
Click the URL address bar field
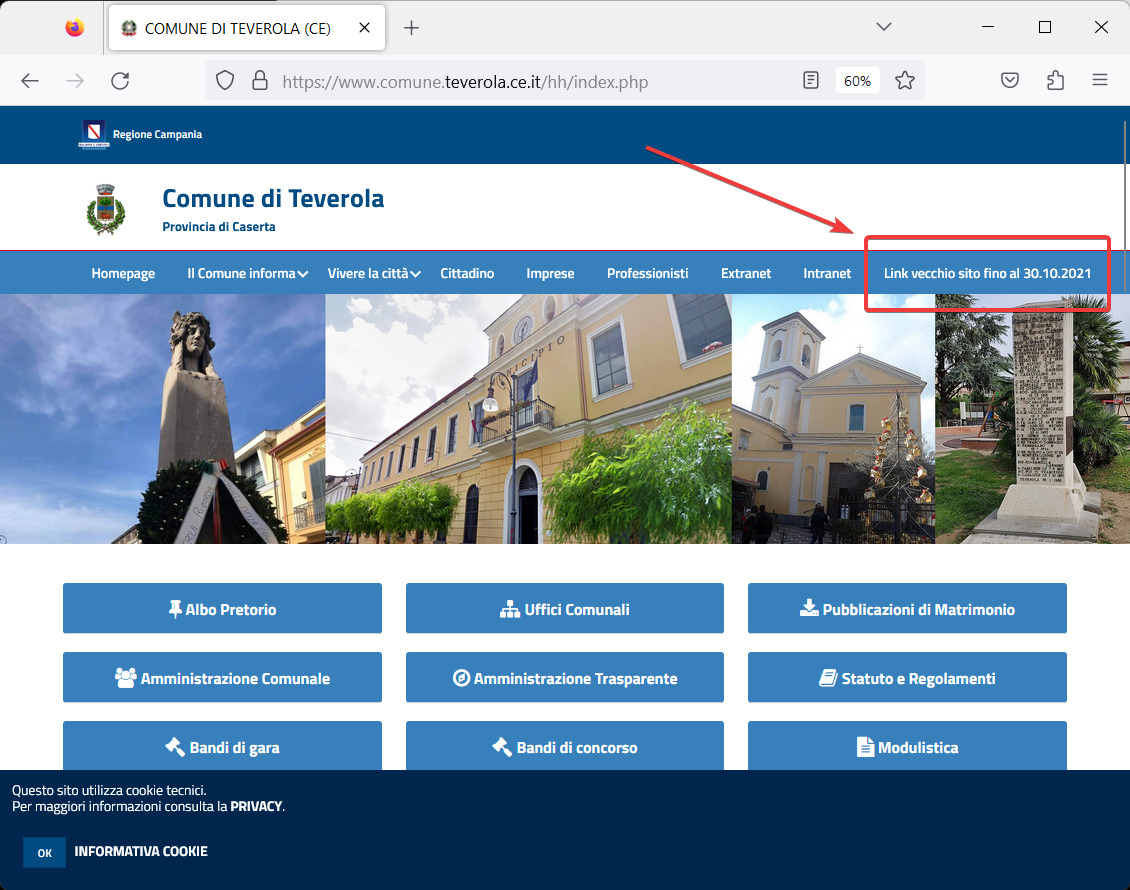pos(530,81)
